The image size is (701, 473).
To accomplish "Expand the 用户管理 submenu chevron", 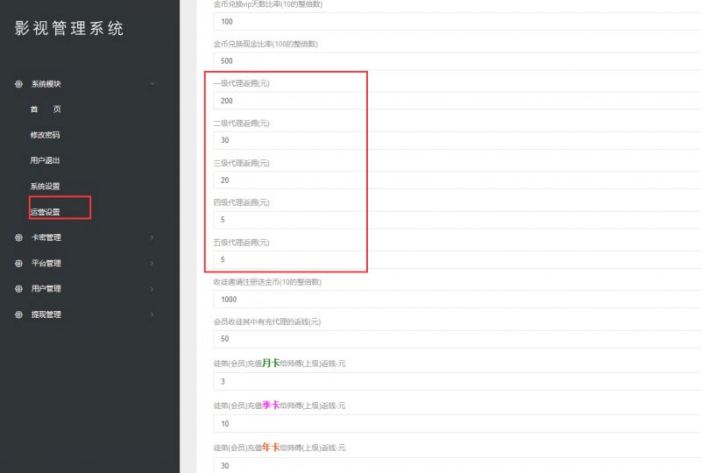I will pos(152,289).
